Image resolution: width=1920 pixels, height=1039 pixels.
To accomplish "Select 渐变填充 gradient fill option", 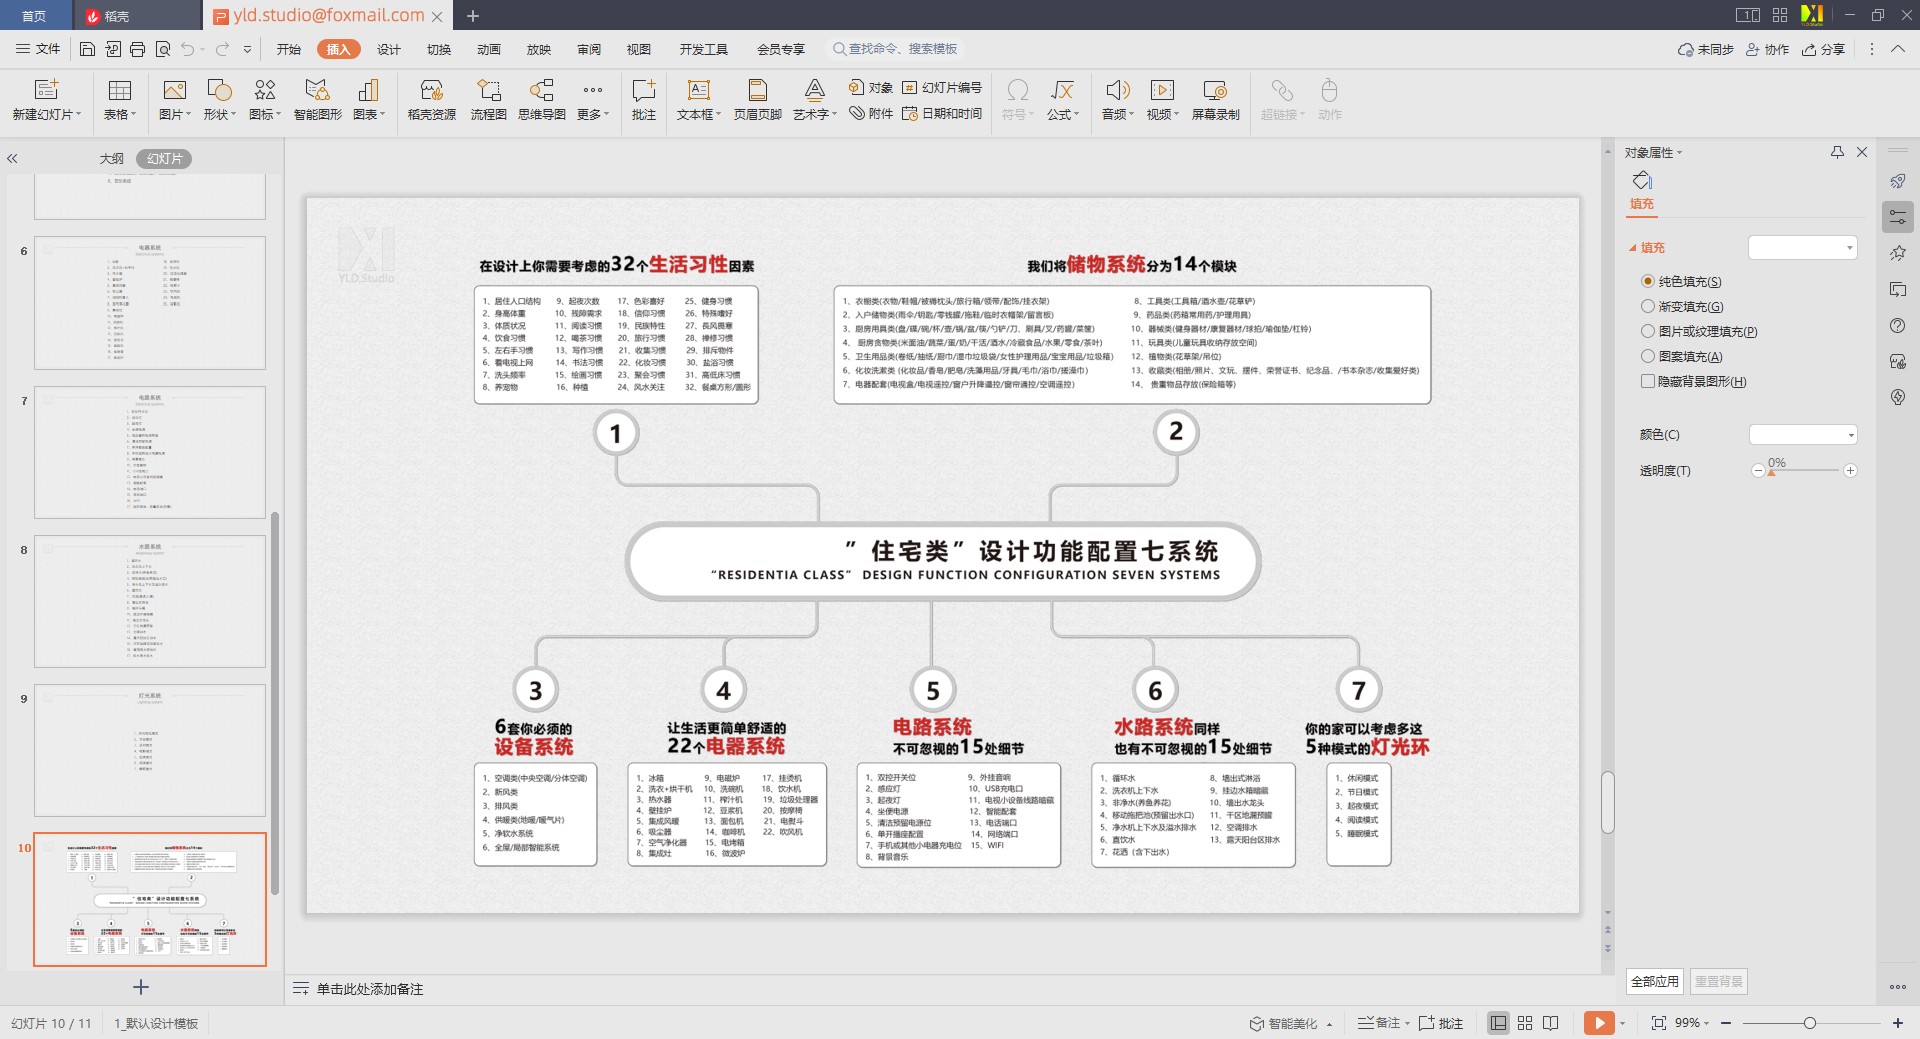I will coord(1648,307).
